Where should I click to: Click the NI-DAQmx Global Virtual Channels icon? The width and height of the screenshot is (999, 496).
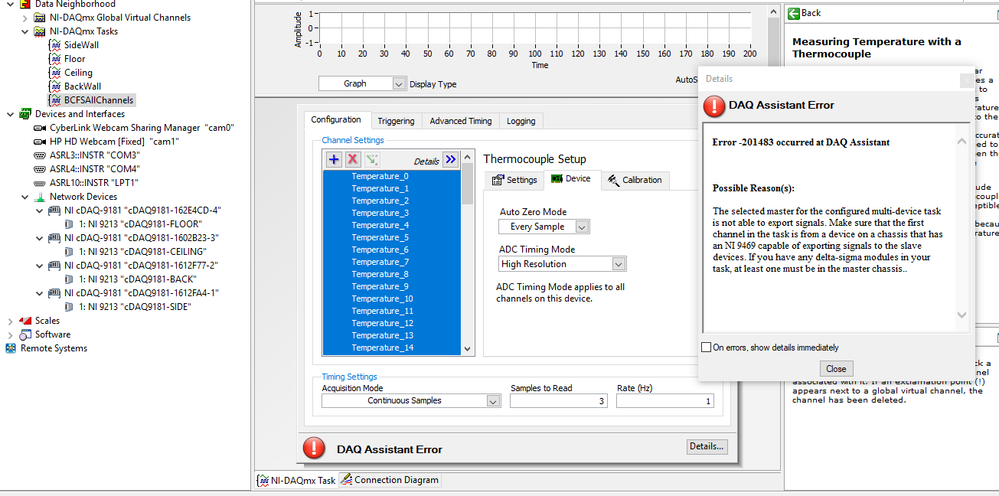40,18
